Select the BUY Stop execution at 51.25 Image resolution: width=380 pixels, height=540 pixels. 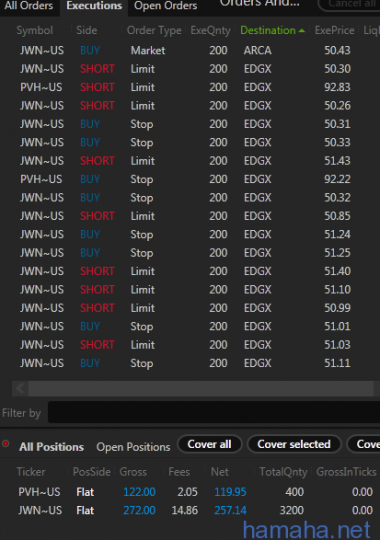pyautogui.click(x=190, y=253)
